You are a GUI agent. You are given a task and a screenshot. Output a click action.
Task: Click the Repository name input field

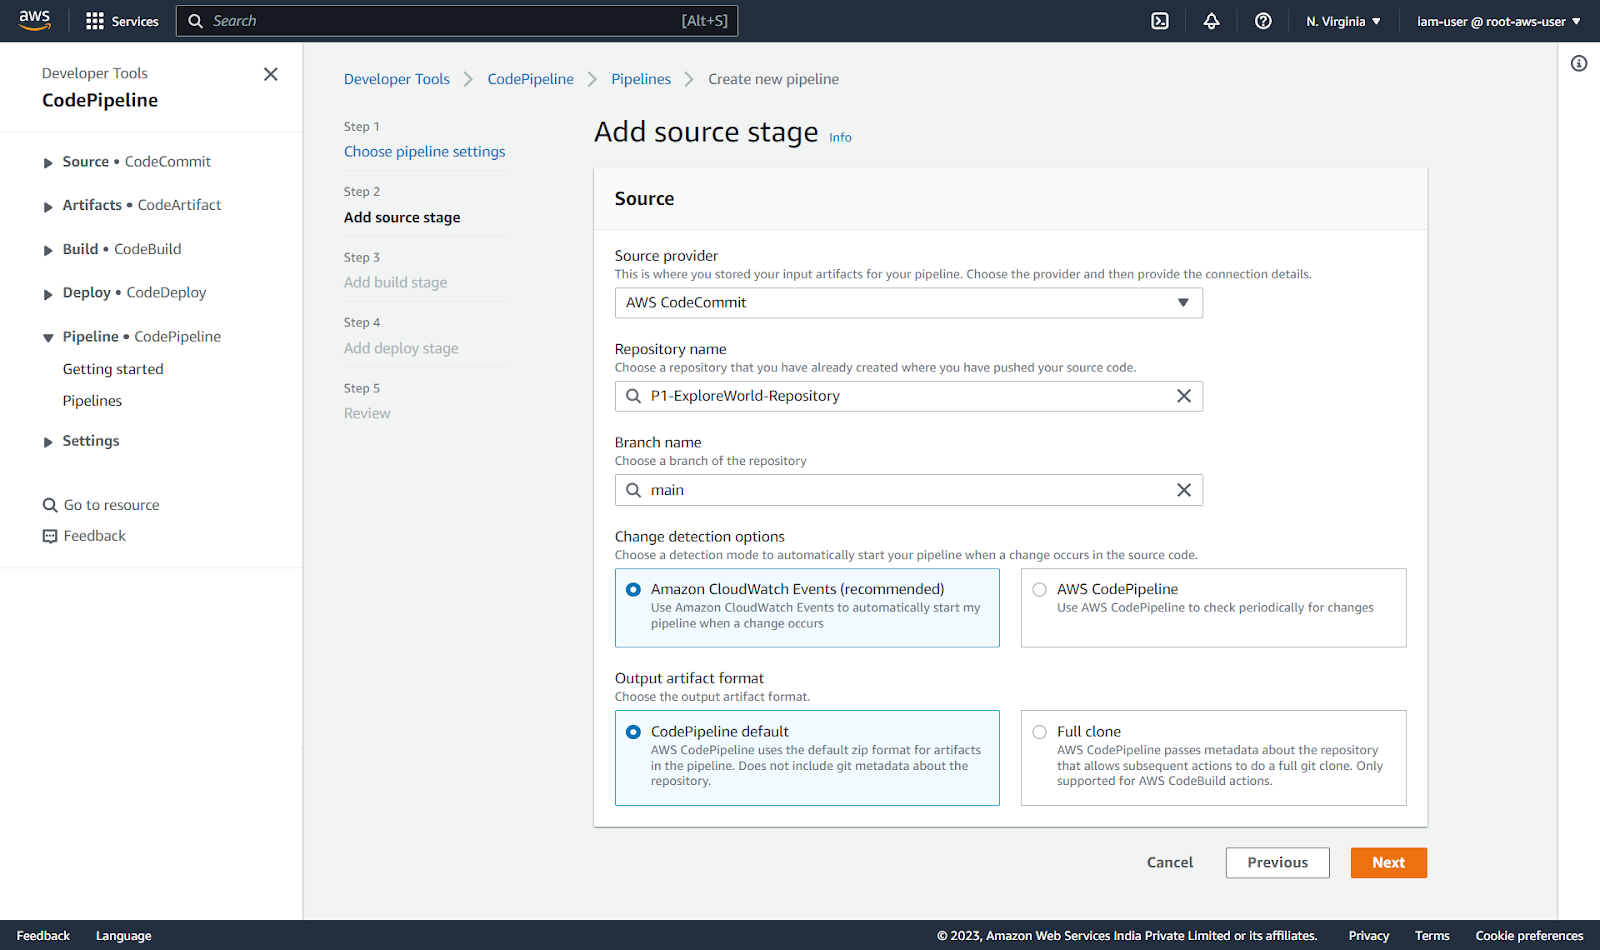tap(908, 396)
